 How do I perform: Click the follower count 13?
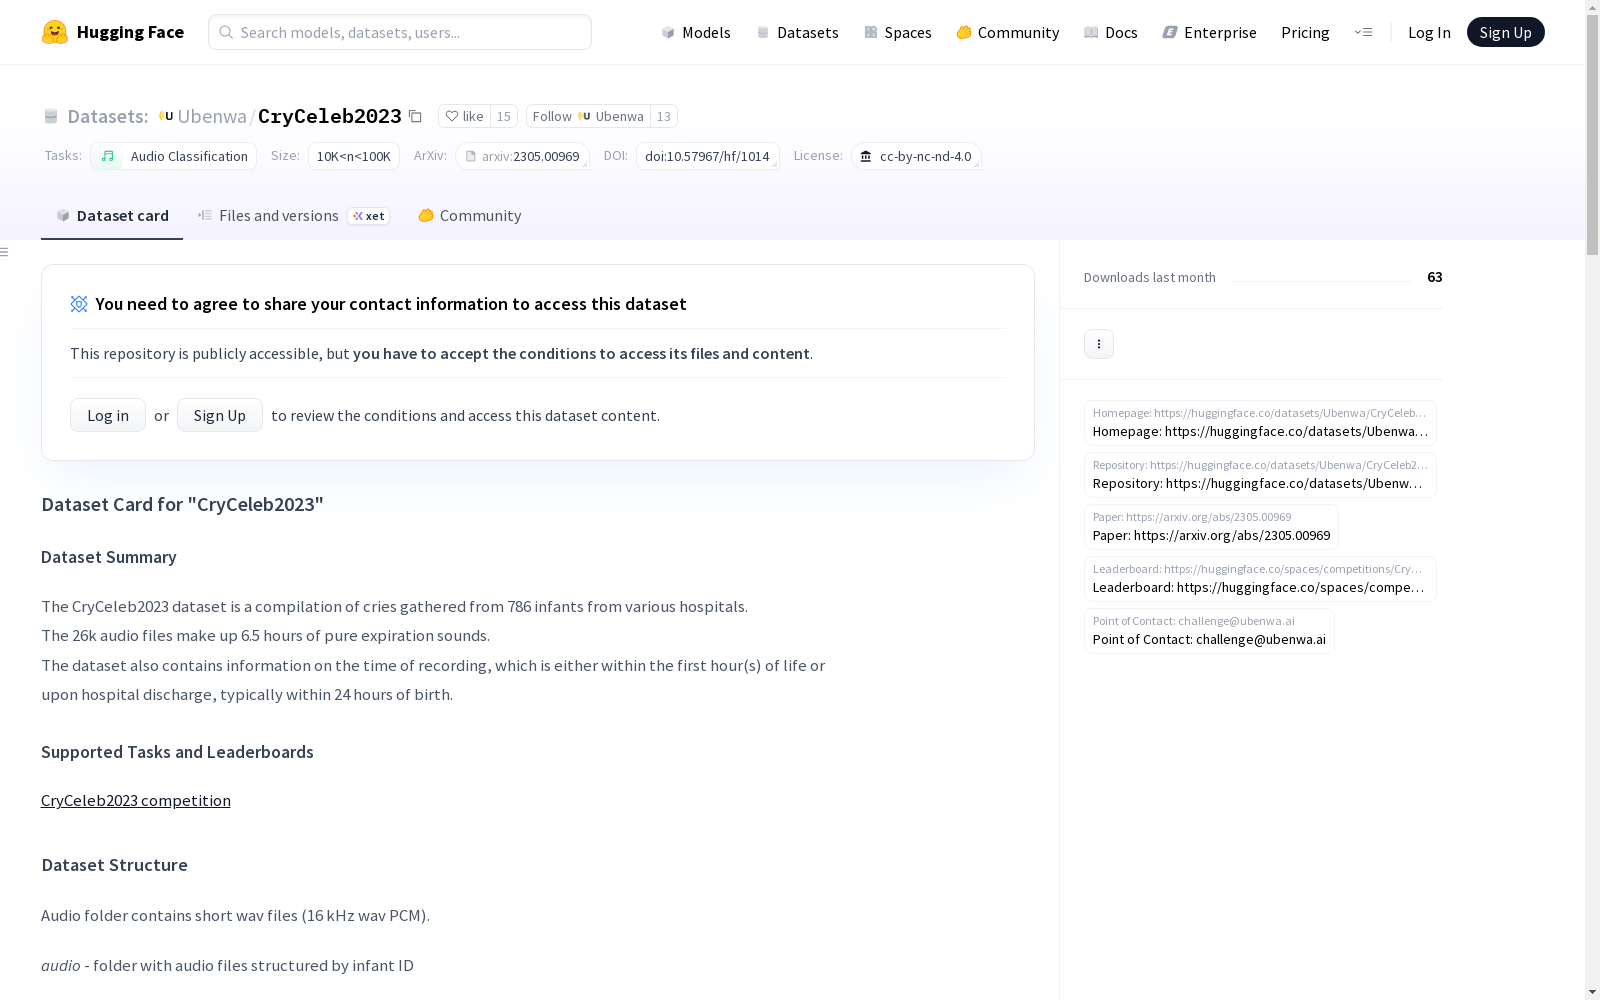(664, 116)
